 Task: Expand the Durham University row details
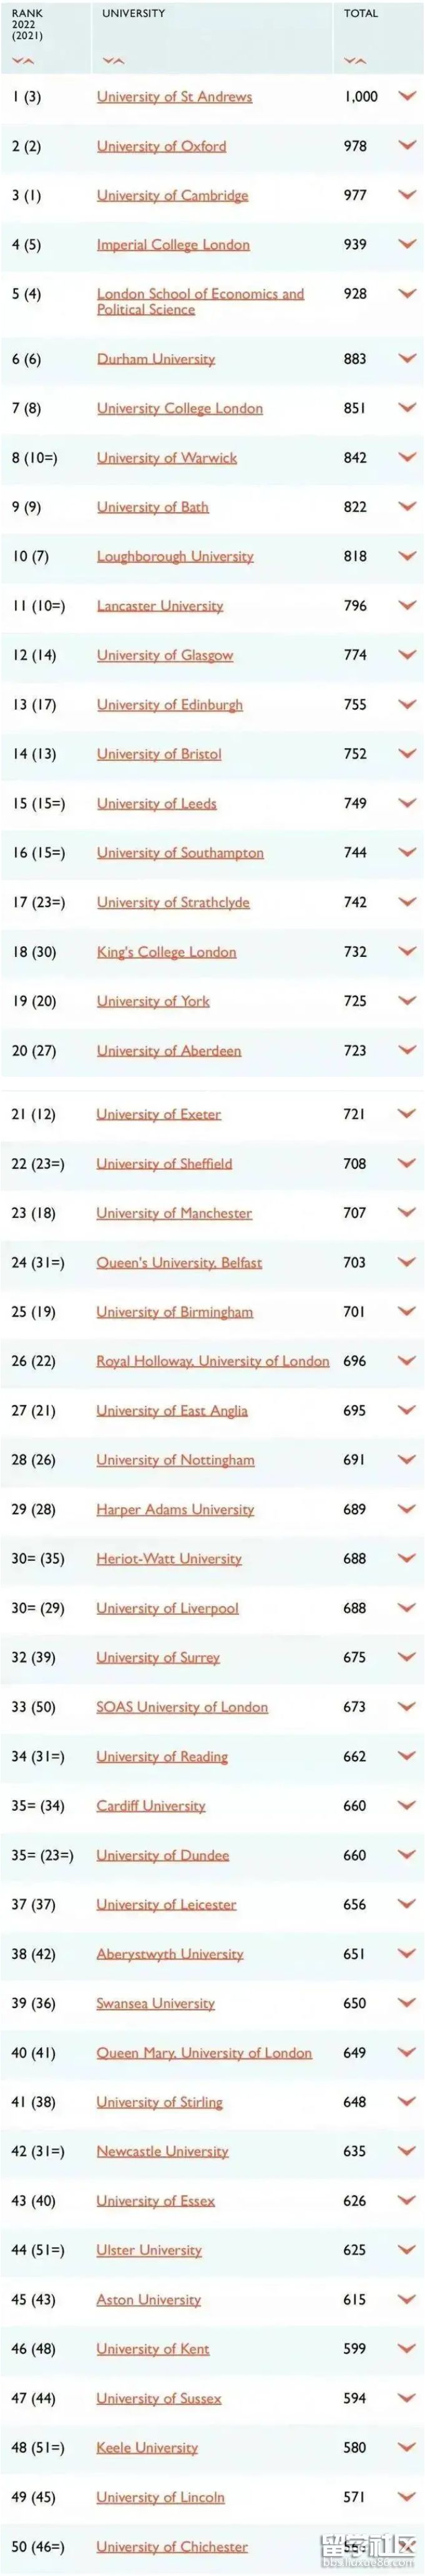[x=406, y=358]
